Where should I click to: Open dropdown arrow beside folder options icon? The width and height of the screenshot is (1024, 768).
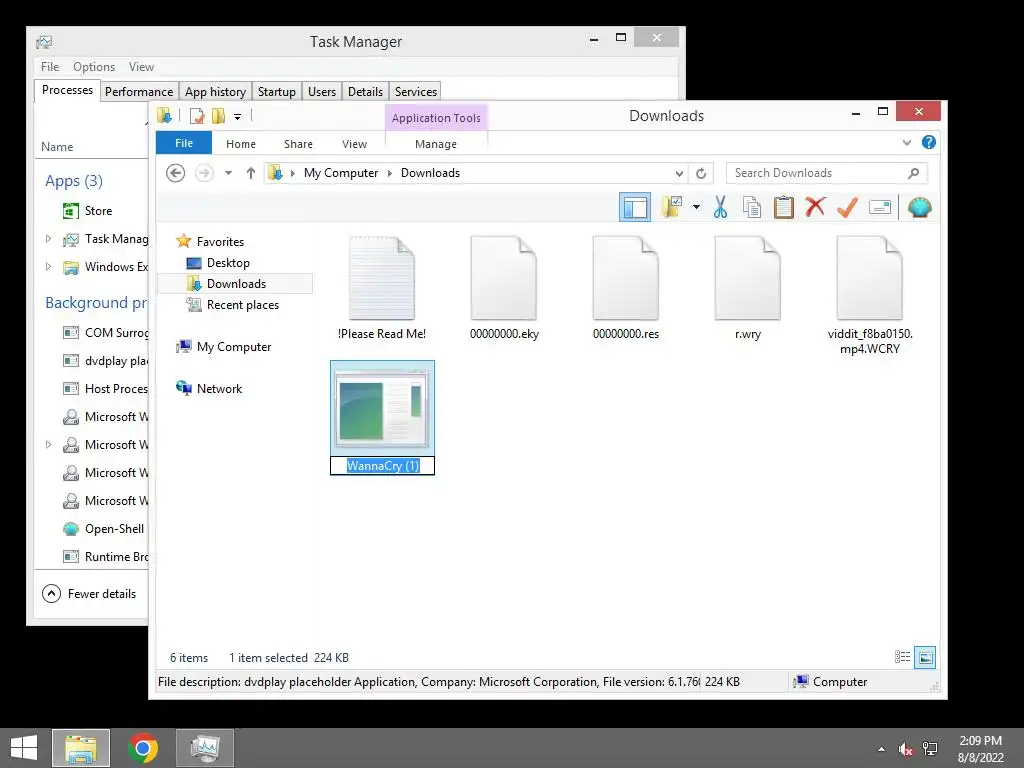click(696, 208)
